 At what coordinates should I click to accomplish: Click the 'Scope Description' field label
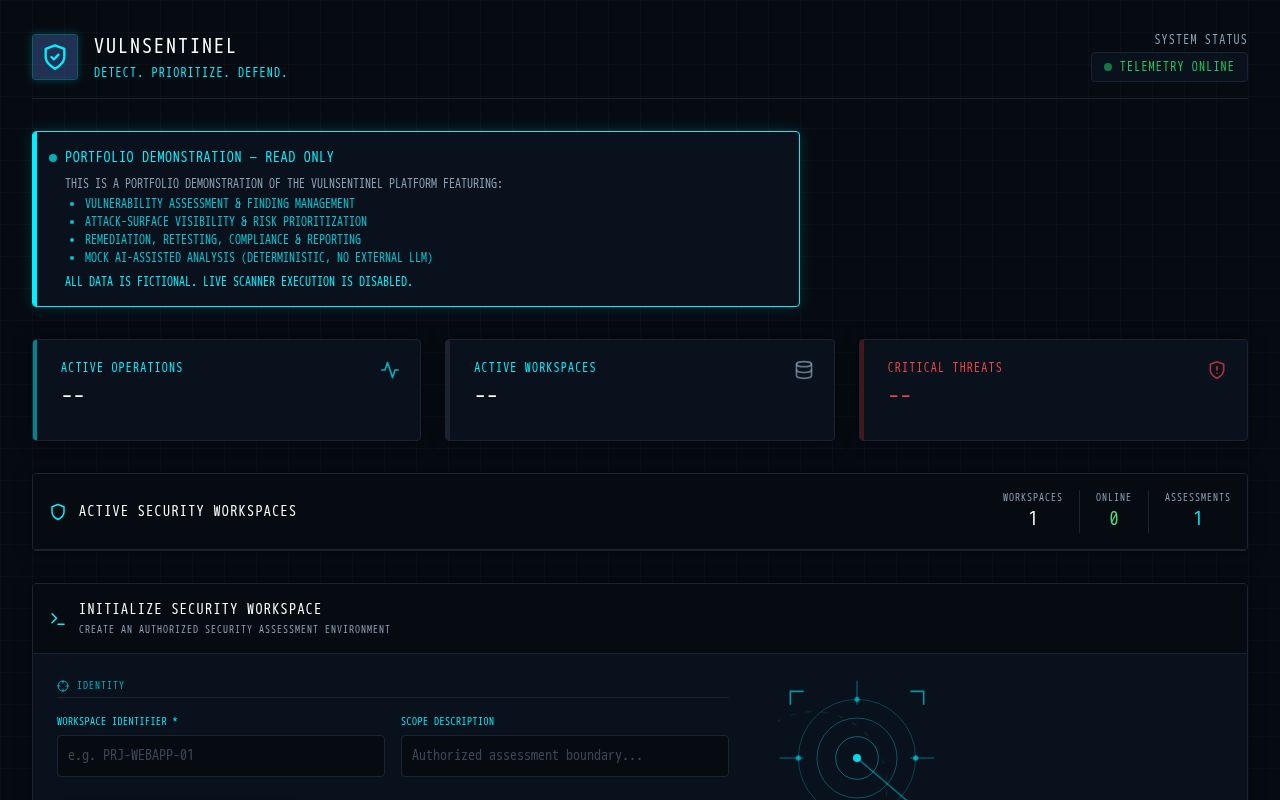[x=447, y=722]
